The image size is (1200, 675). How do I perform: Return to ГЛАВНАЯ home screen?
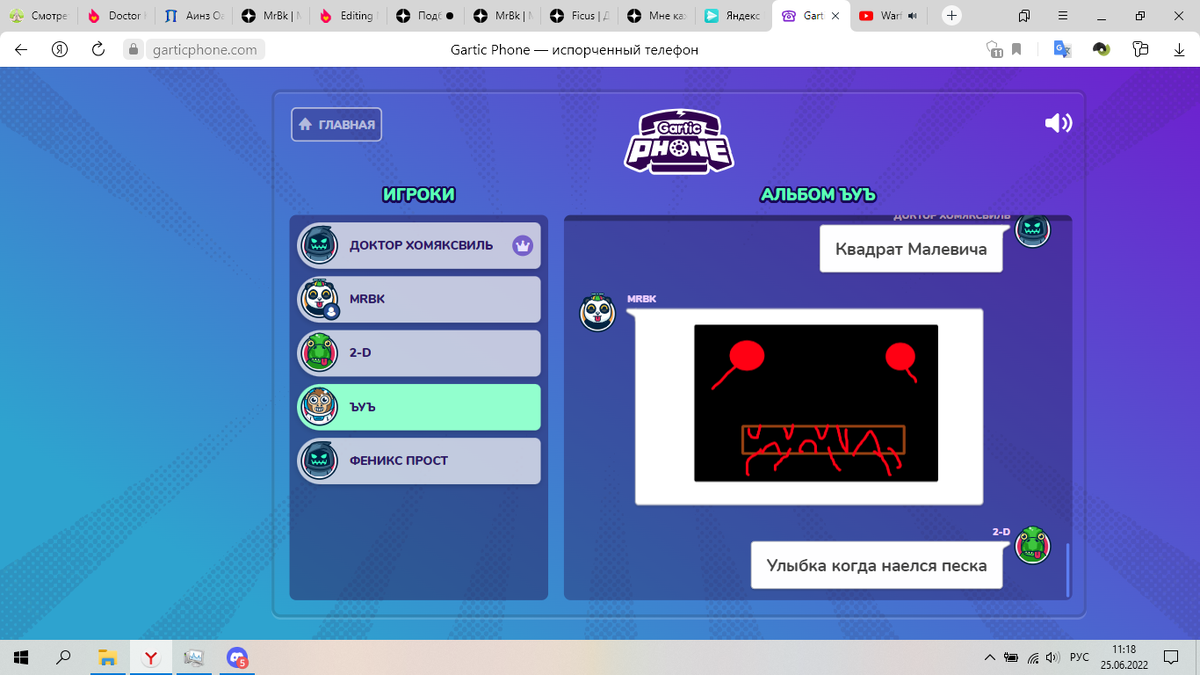[x=337, y=125]
